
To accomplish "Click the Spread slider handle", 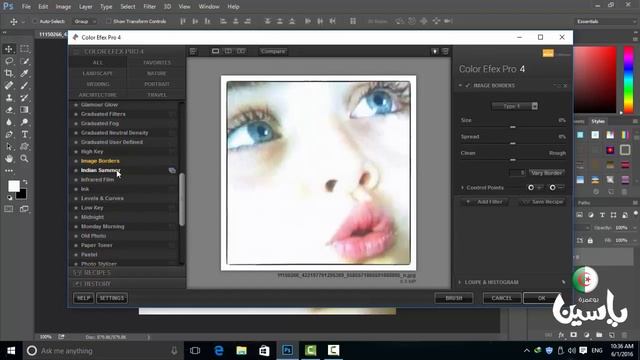I will [513, 143].
